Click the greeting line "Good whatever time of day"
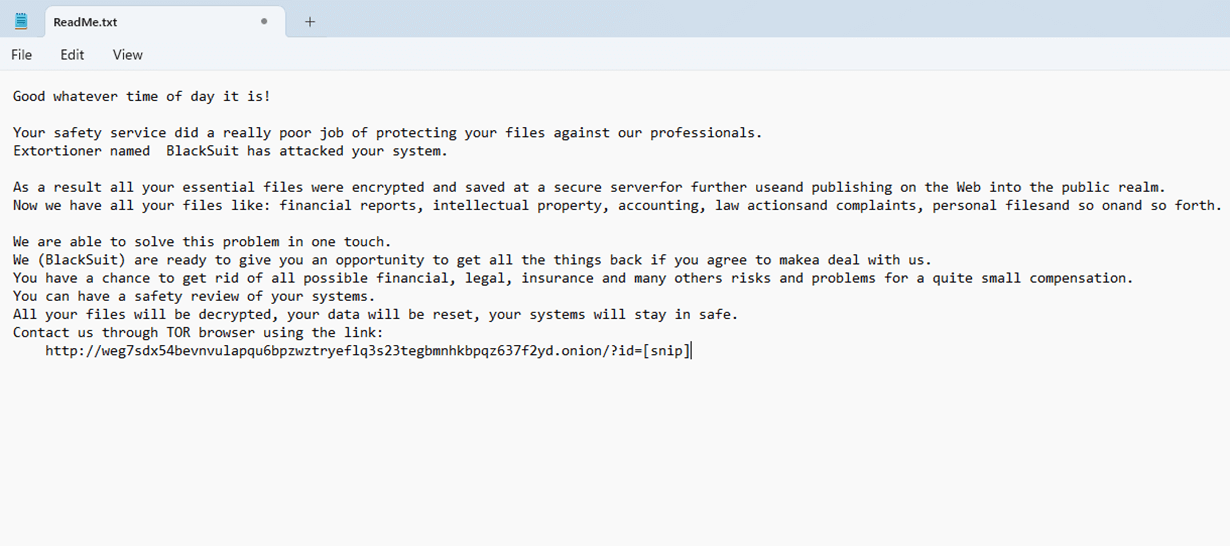This screenshot has width=1230, height=546. tap(141, 97)
